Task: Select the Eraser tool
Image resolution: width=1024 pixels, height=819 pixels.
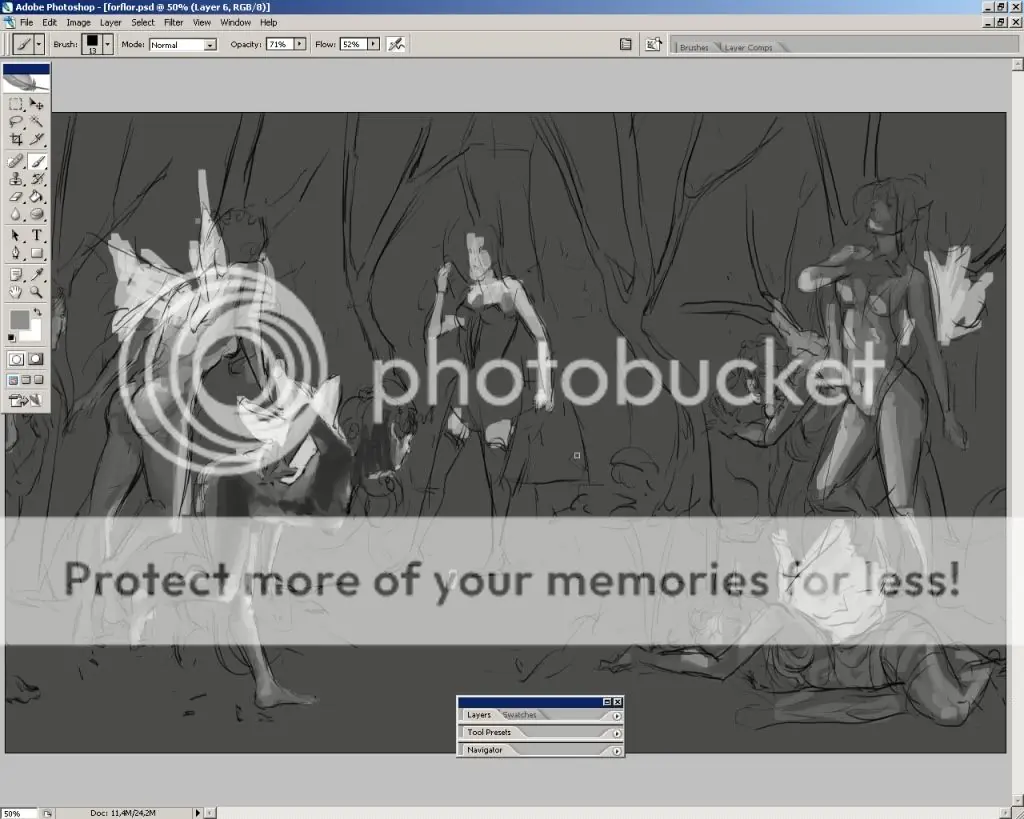Action: (x=16, y=197)
